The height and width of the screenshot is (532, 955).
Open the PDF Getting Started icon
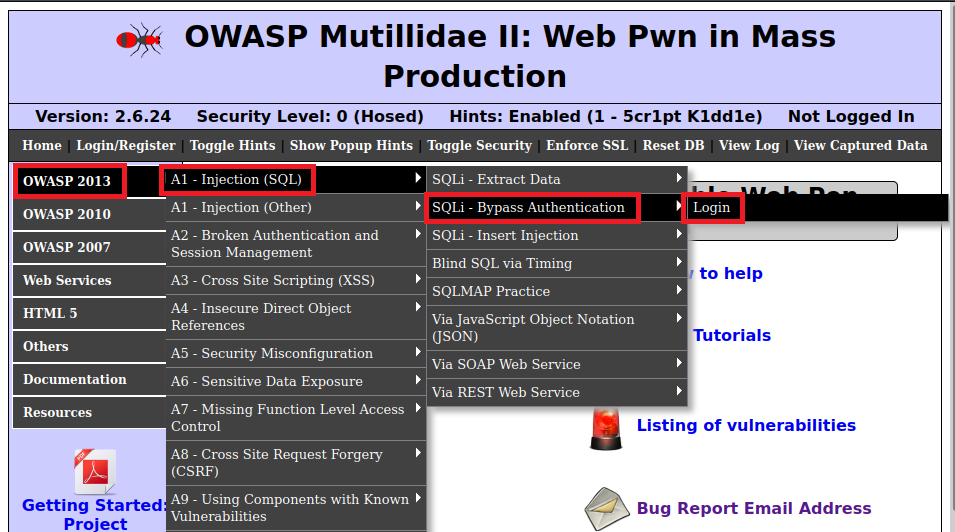pyautogui.click(x=95, y=472)
